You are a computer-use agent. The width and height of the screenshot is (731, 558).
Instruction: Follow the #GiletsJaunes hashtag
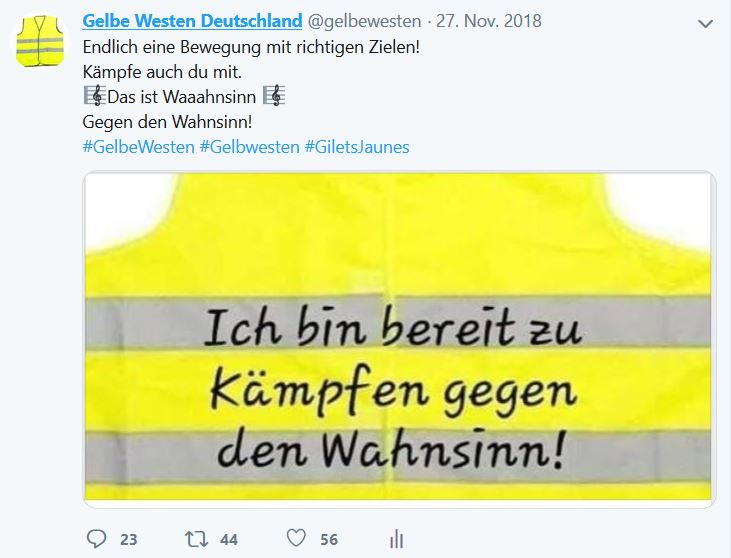tap(357, 147)
